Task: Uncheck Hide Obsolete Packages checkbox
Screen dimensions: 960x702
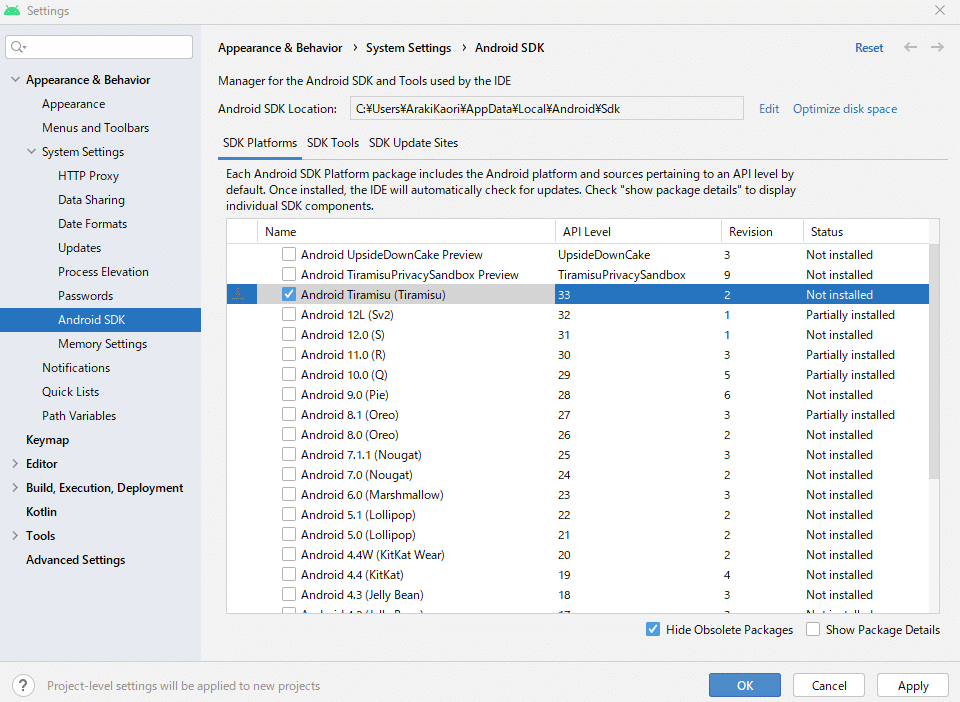Action: (653, 629)
